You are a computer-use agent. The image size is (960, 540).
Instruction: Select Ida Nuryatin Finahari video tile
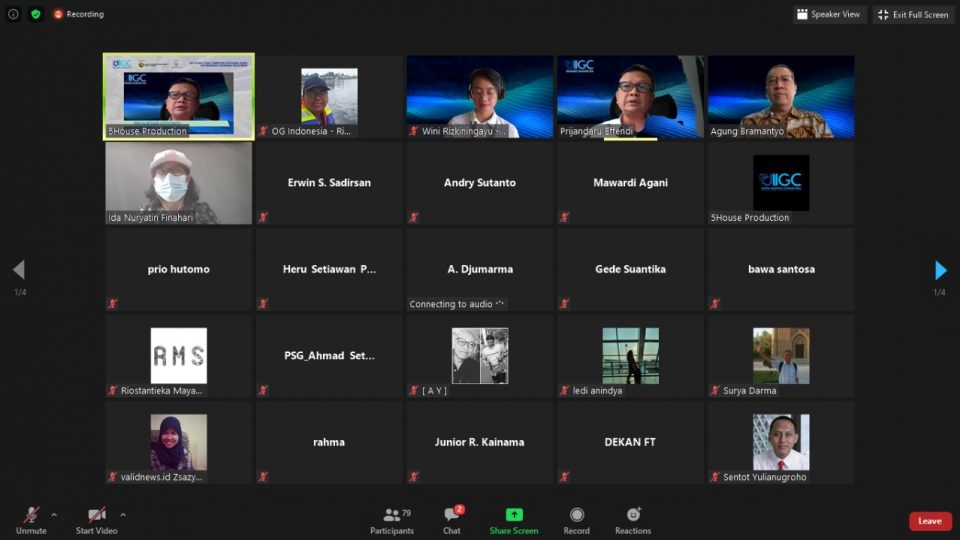(178, 183)
